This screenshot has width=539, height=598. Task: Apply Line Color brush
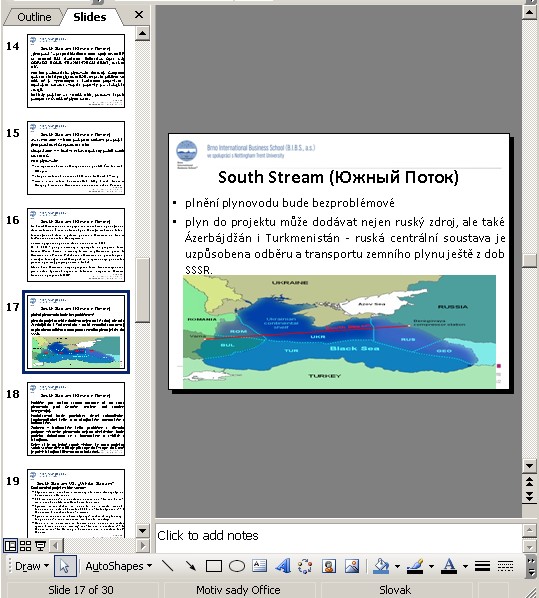[415, 566]
